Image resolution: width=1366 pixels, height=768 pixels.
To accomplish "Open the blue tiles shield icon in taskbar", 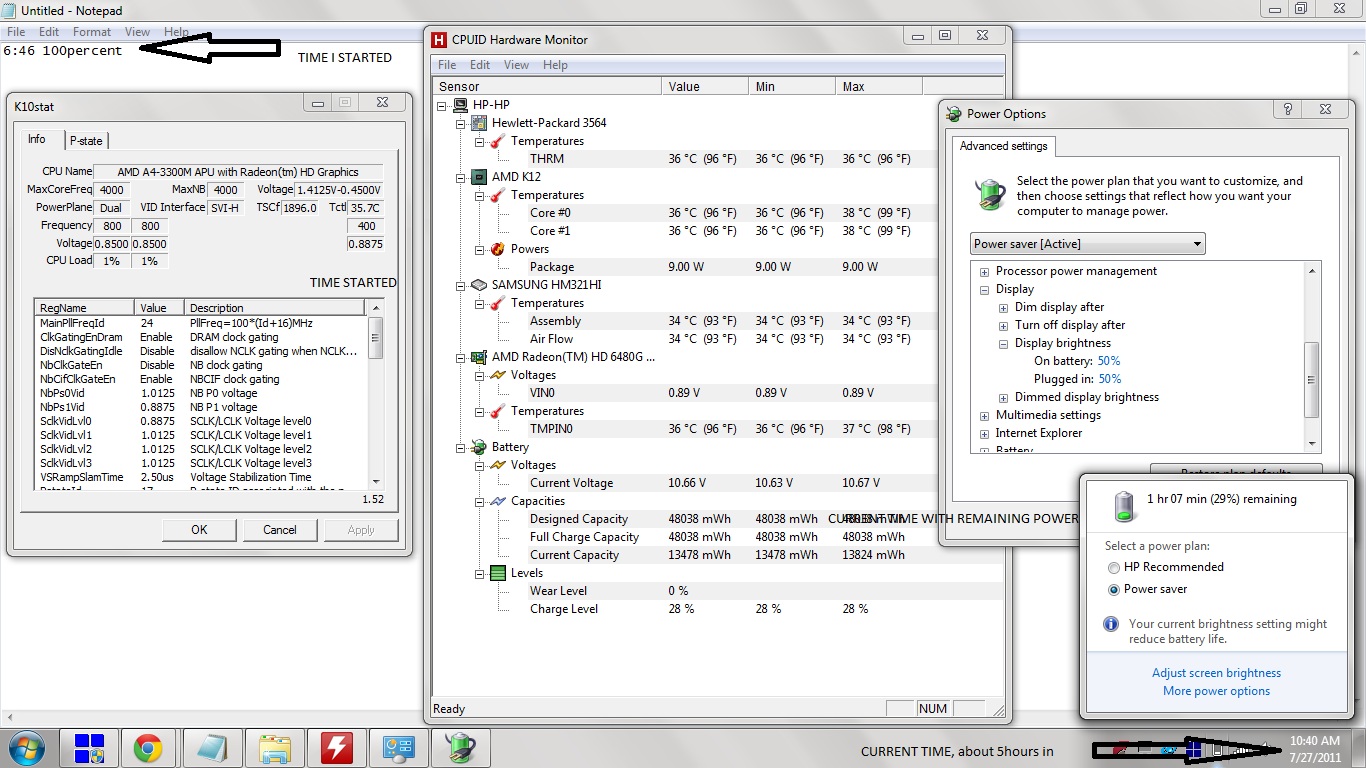I will point(90,748).
